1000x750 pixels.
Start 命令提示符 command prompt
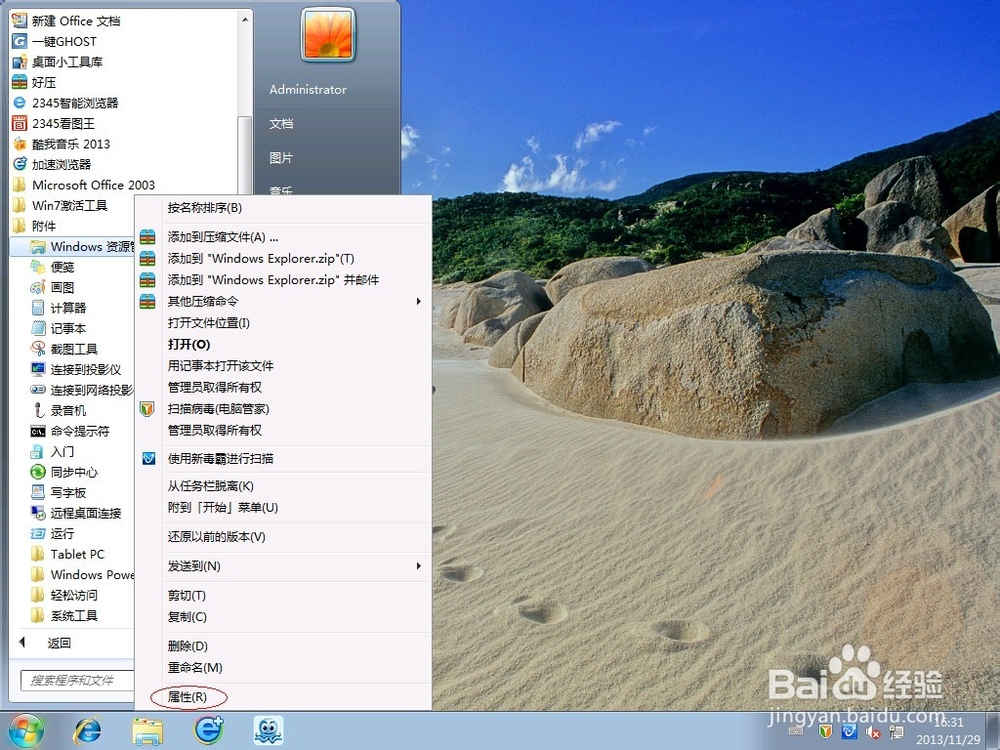click(68, 430)
